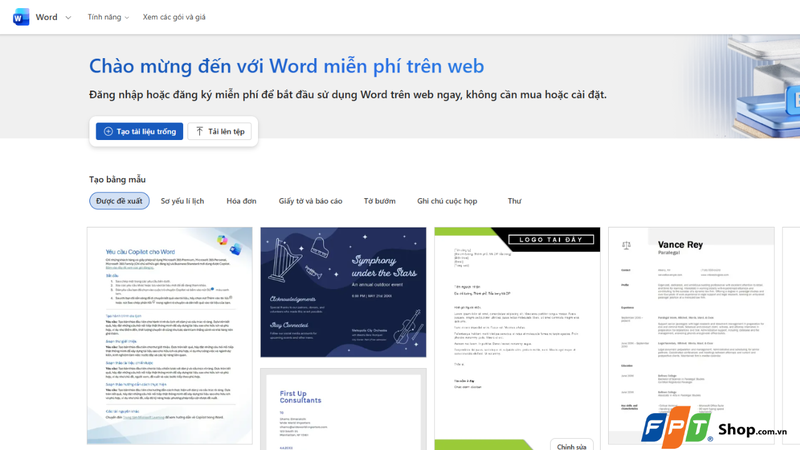The image size is (800, 450).
Task: Click the Chỉnh sửa button
Action: pyautogui.click(x=571, y=445)
